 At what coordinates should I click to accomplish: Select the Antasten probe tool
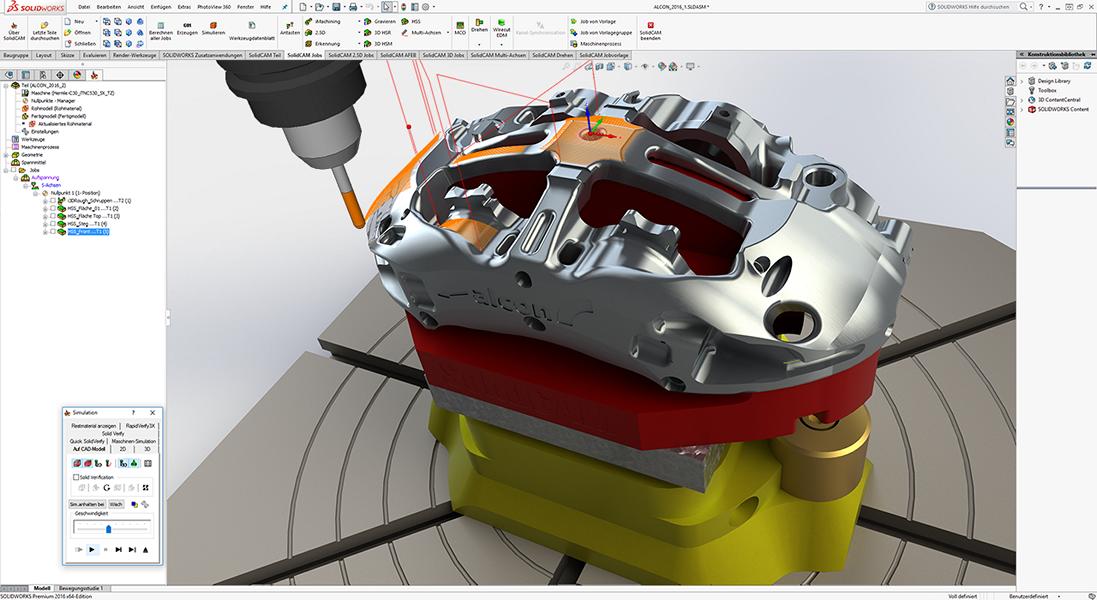[290, 28]
